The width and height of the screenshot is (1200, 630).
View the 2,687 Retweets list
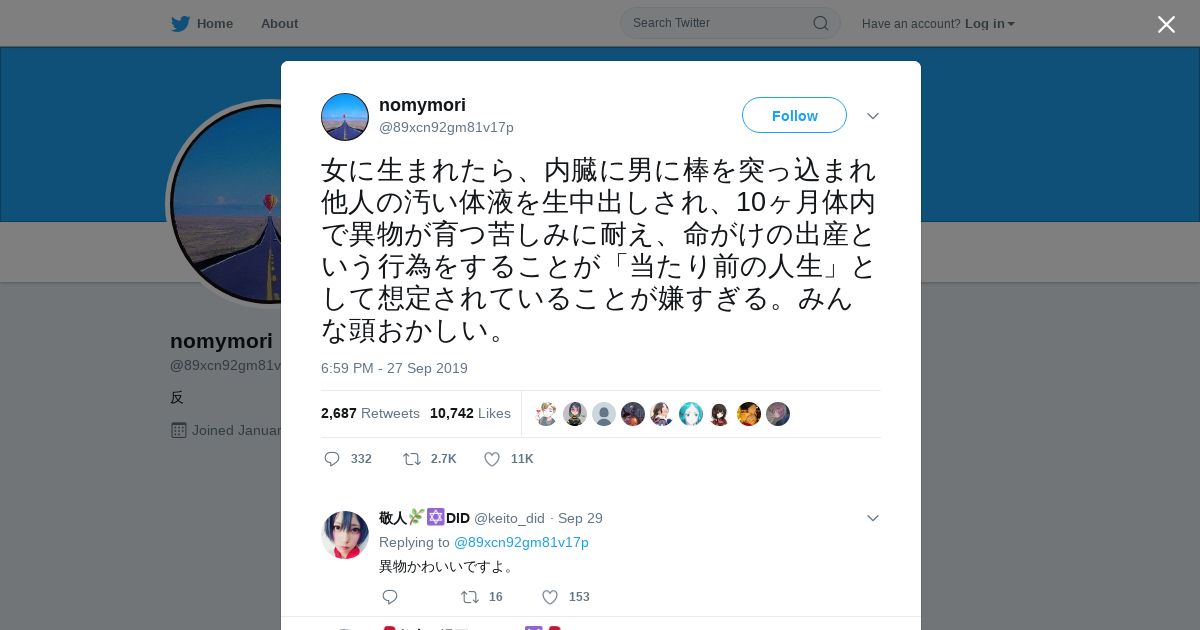370,413
